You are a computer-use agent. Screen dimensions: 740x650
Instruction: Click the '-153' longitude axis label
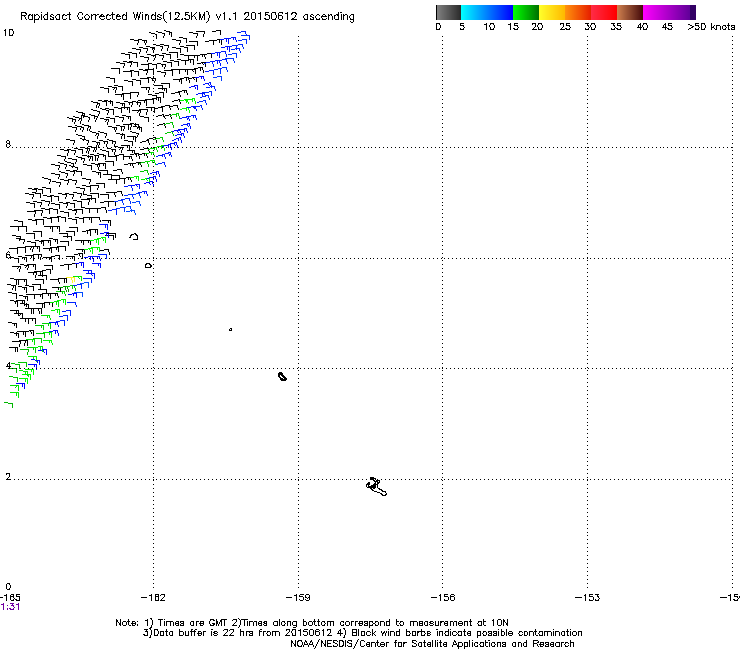click(x=587, y=598)
